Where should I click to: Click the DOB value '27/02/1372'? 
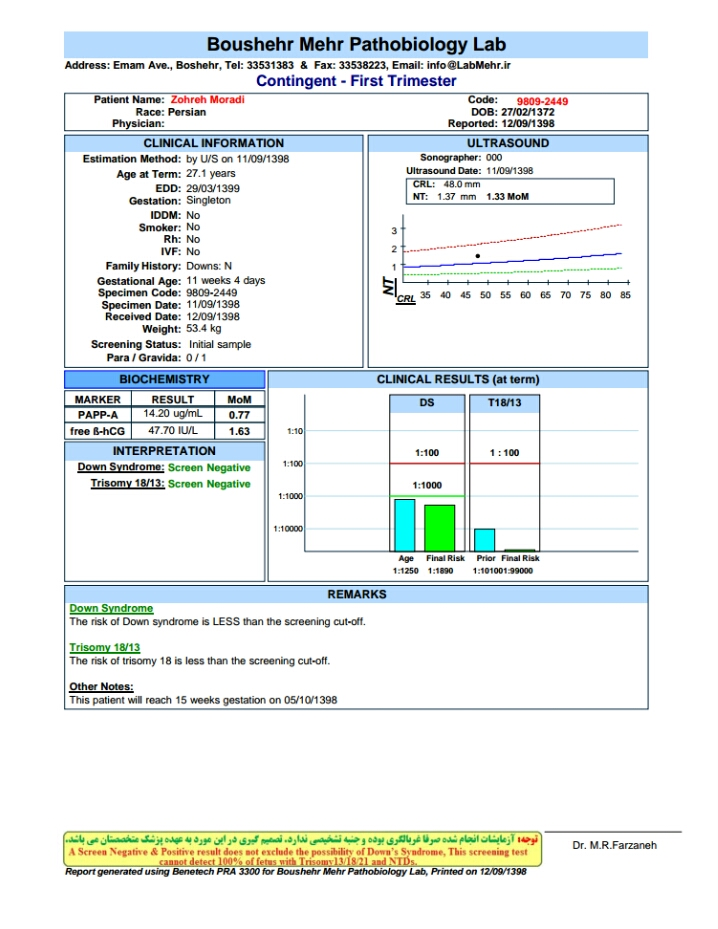click(x=528, y=112)
